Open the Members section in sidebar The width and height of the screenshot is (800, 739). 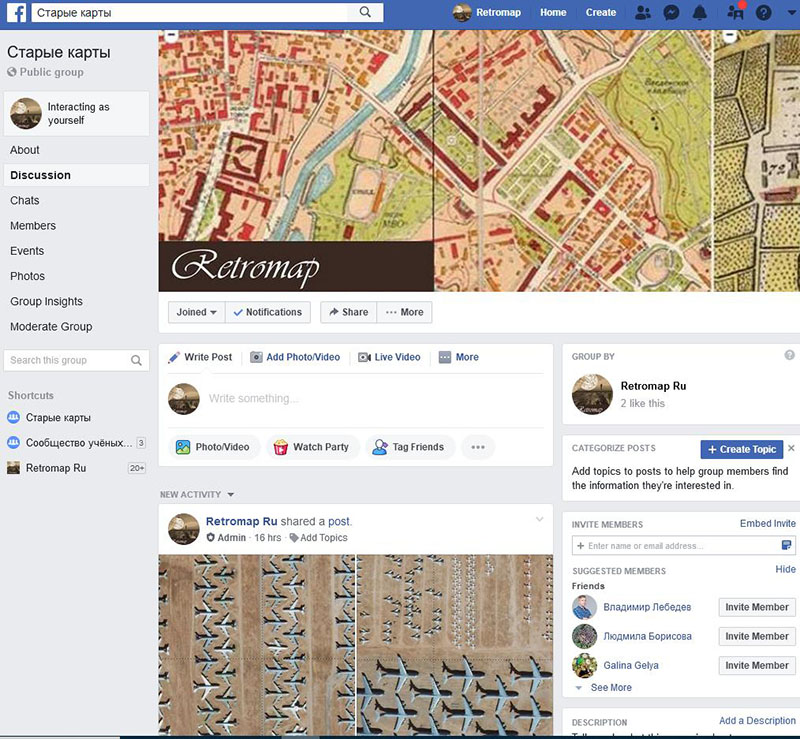(33, 226)
